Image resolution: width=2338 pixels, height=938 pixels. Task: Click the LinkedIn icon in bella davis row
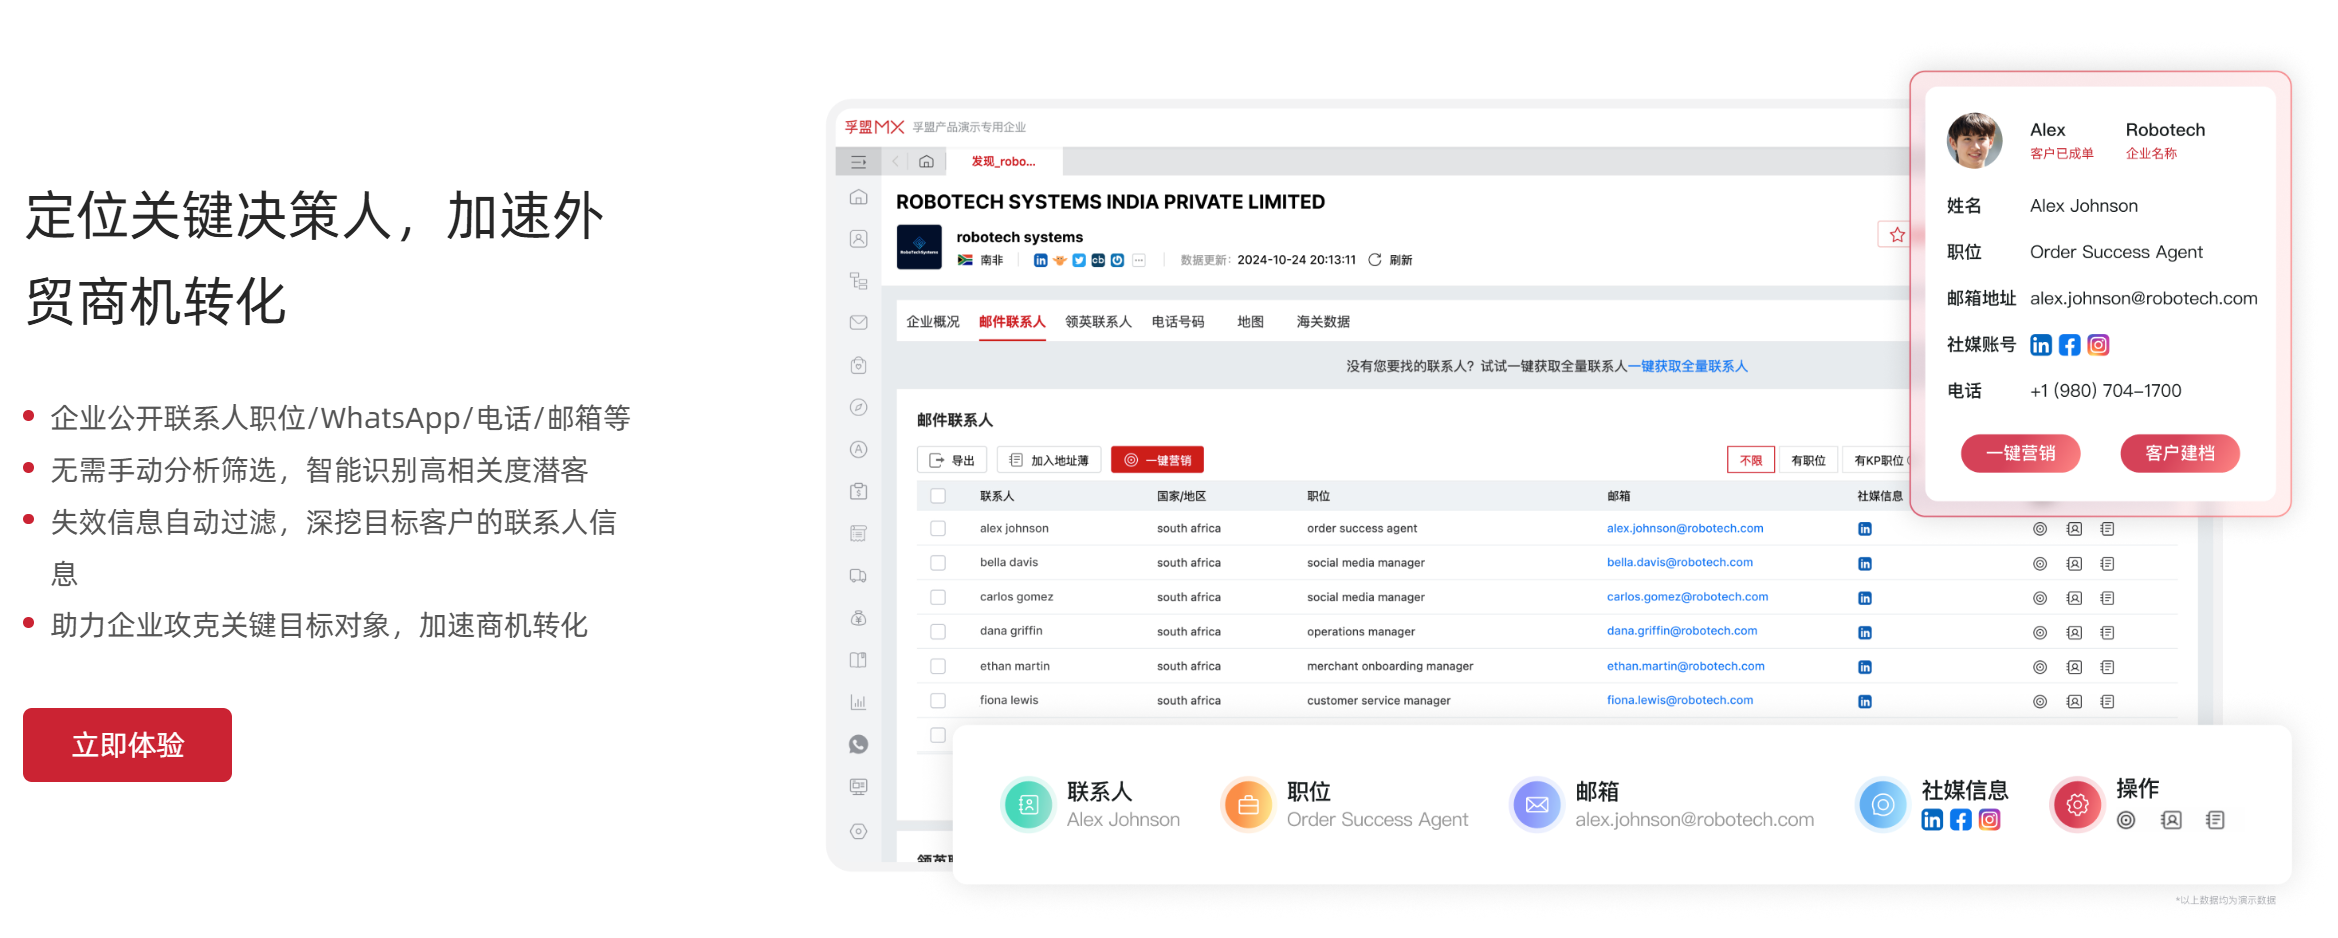pyautogui.click(x=1864, y=564)
